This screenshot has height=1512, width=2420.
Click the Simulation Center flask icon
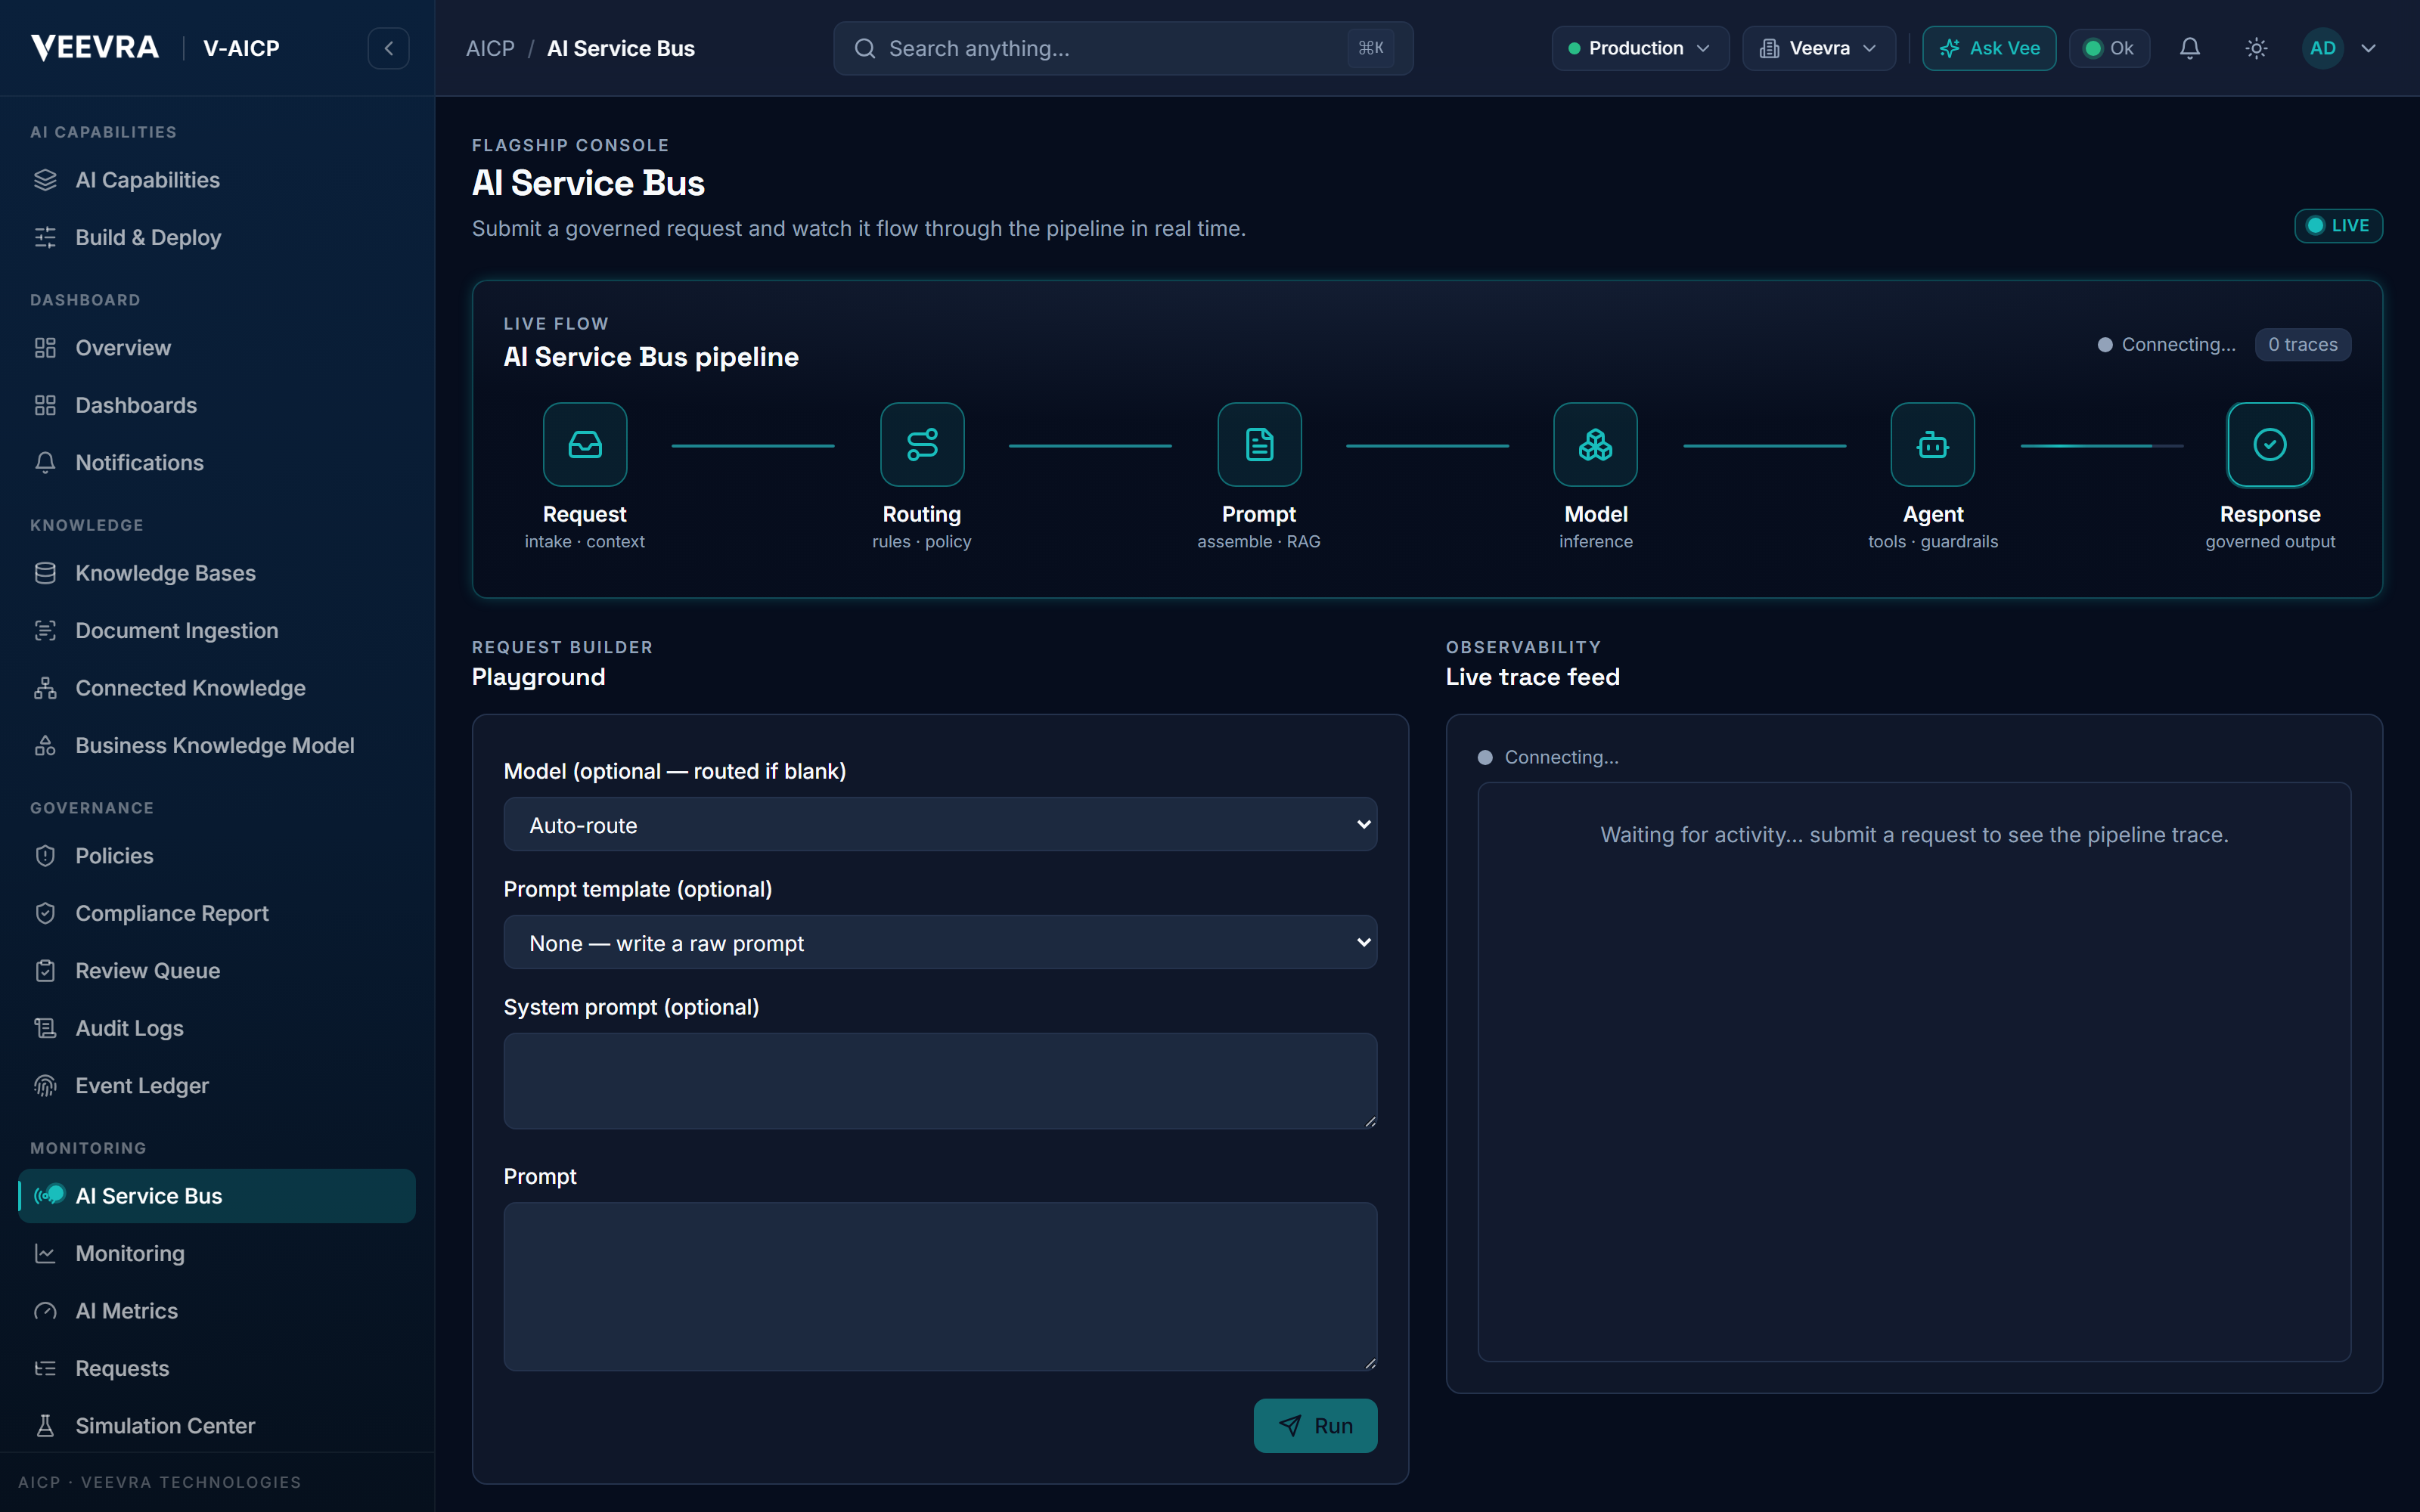[x=45, y=1425]
